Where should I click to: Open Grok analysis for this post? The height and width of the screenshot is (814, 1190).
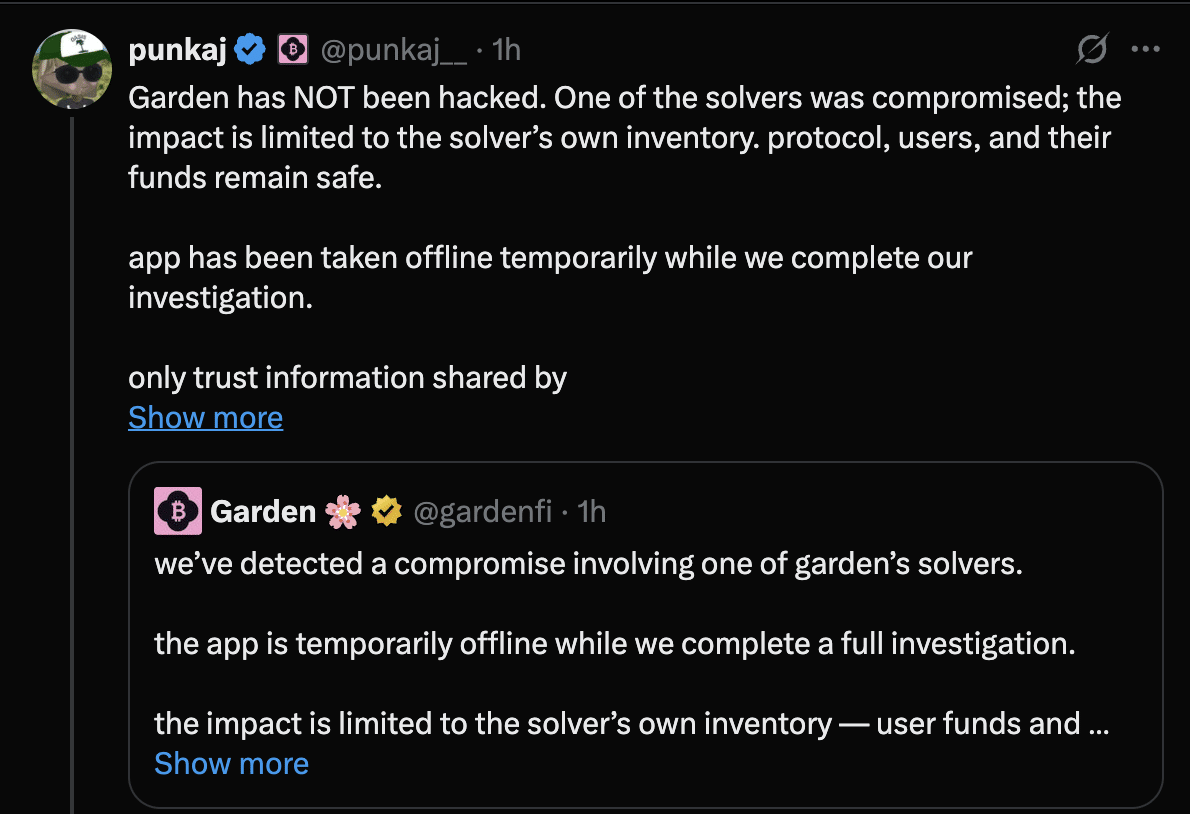click(x=1092, y=48)
